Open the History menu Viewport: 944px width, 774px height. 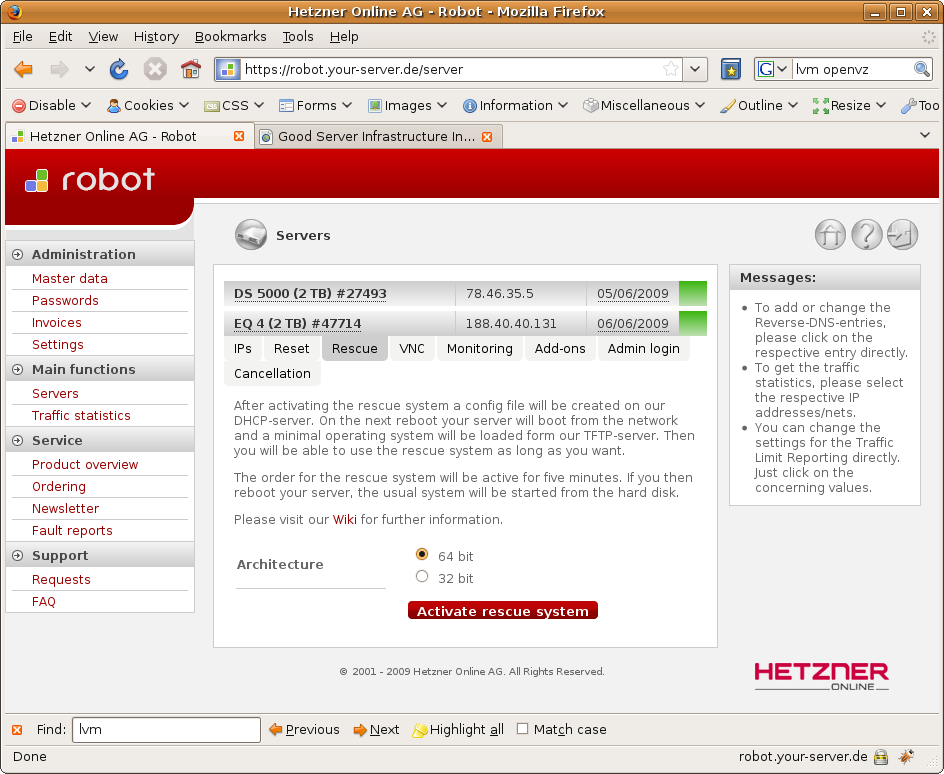click(156, 37)
